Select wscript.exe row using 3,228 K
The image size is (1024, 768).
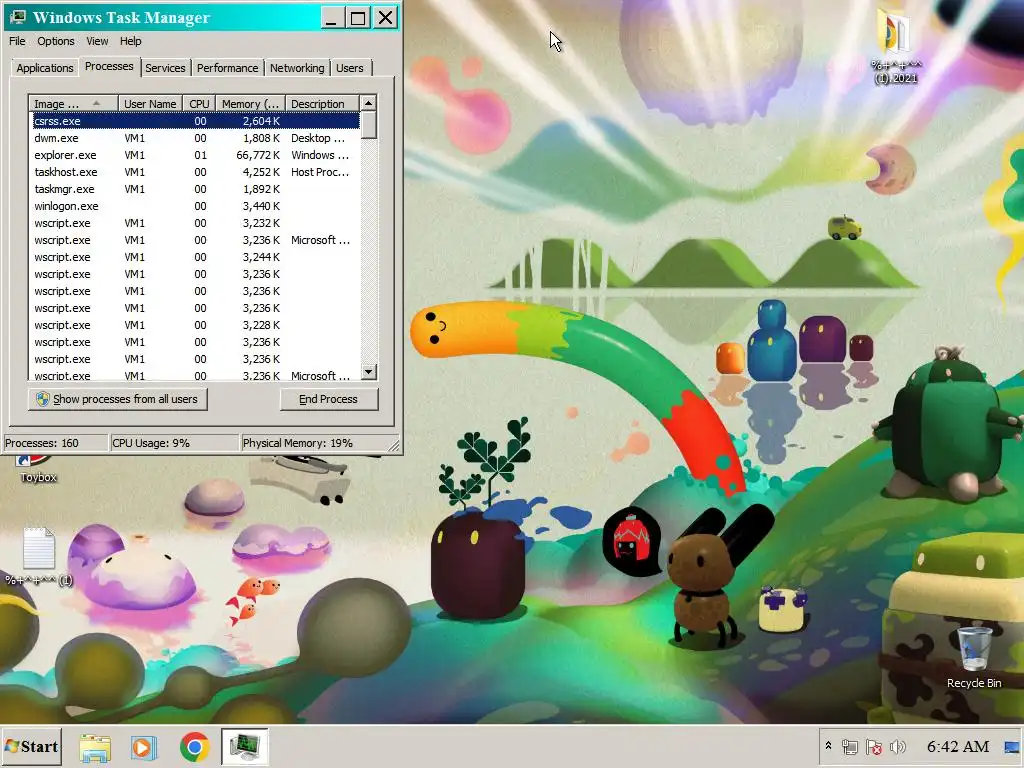[195, 325]
